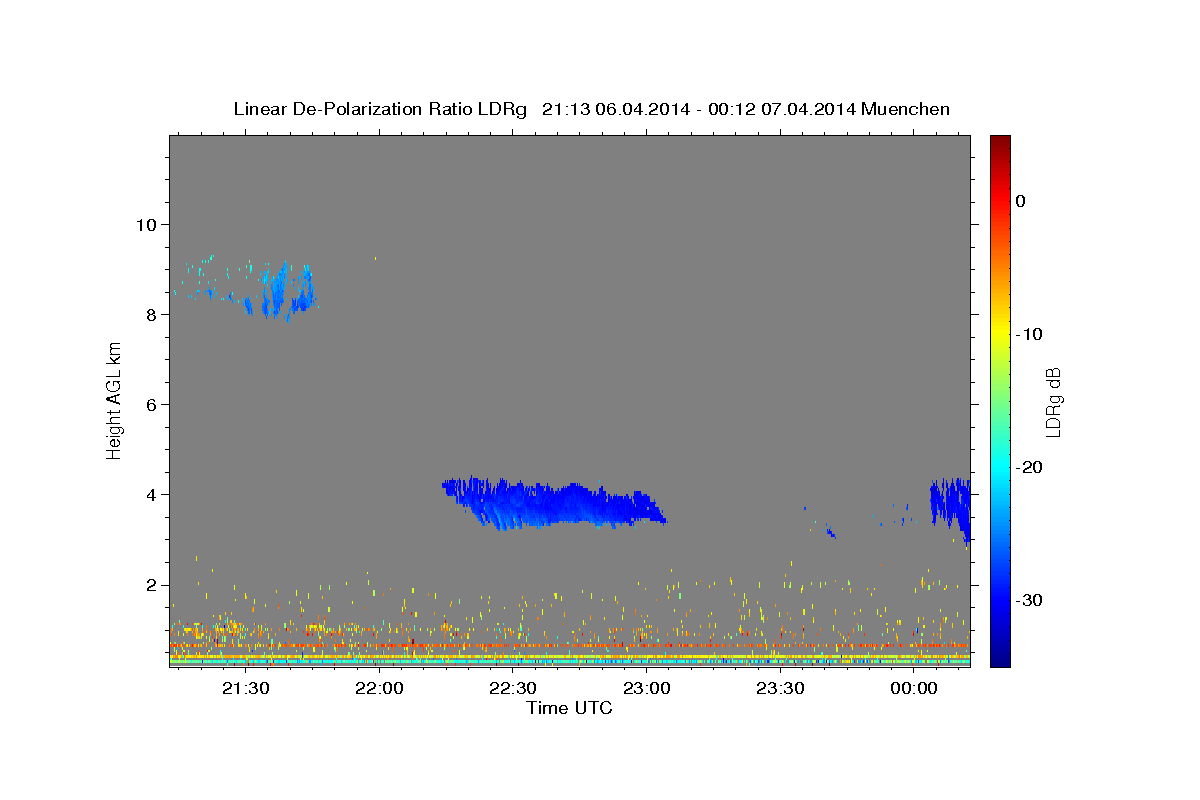The width and height of the screenshot is (1200, 800).
Task: Click the dark blue bottom of colorbar
Action: click(1000, 658)
